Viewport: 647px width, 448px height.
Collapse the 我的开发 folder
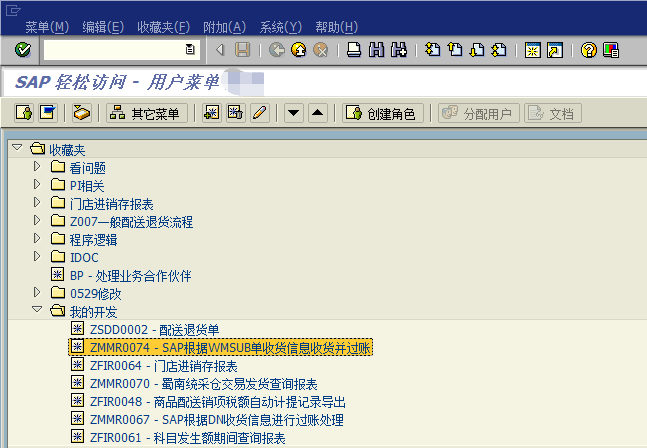click(37, 309)
